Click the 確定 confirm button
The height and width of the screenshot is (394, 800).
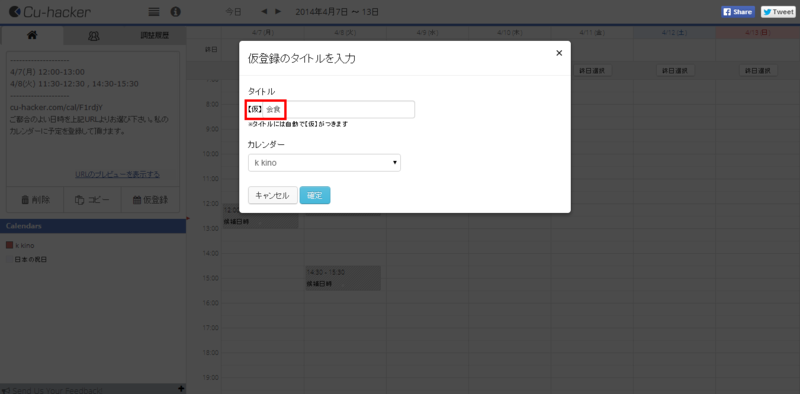pyautogui.click(x=315, y=195)
